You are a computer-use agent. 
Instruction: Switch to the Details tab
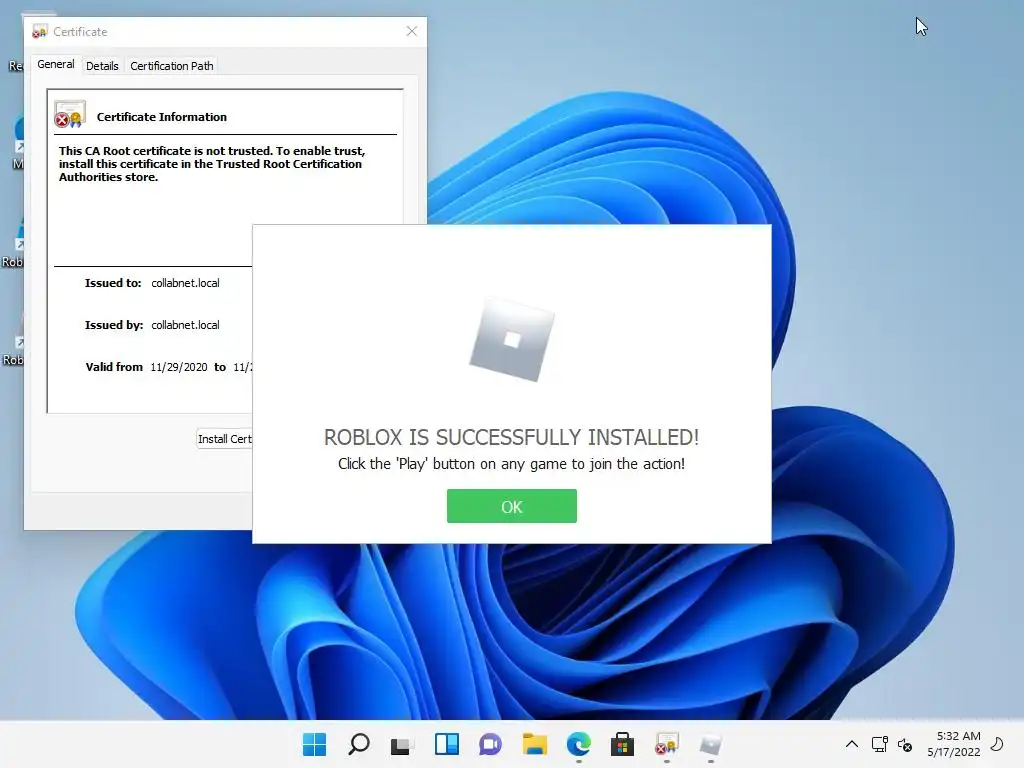[x=102, y=66]
